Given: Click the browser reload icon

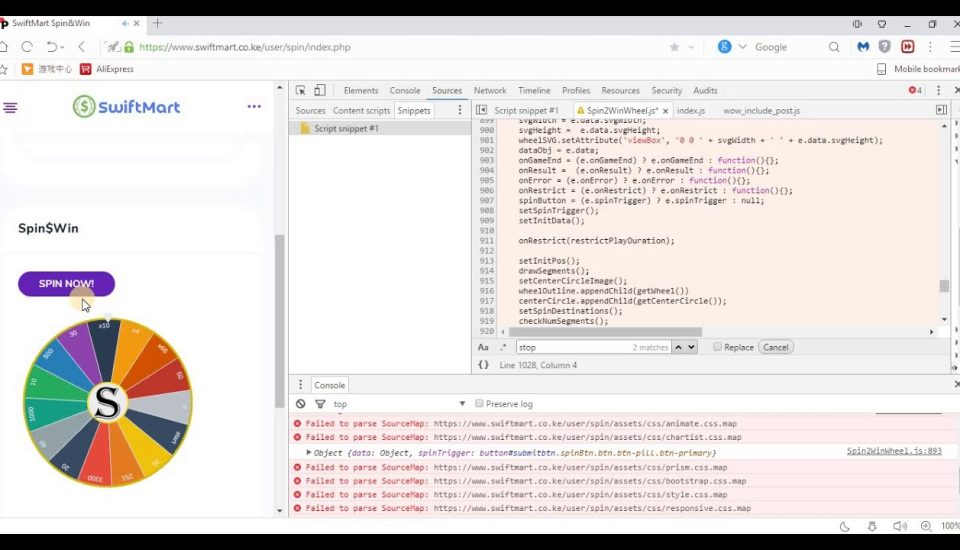Looking at the screenshot, I should coord(27,47).
